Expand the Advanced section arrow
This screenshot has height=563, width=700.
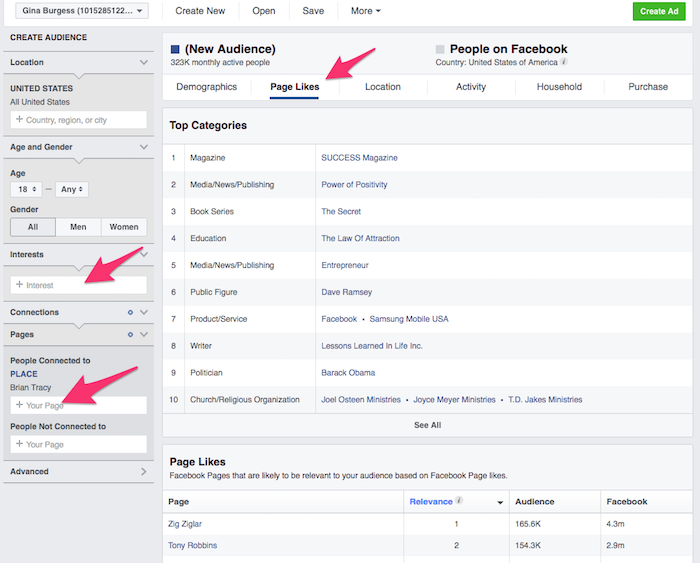[x=144, y=471]
